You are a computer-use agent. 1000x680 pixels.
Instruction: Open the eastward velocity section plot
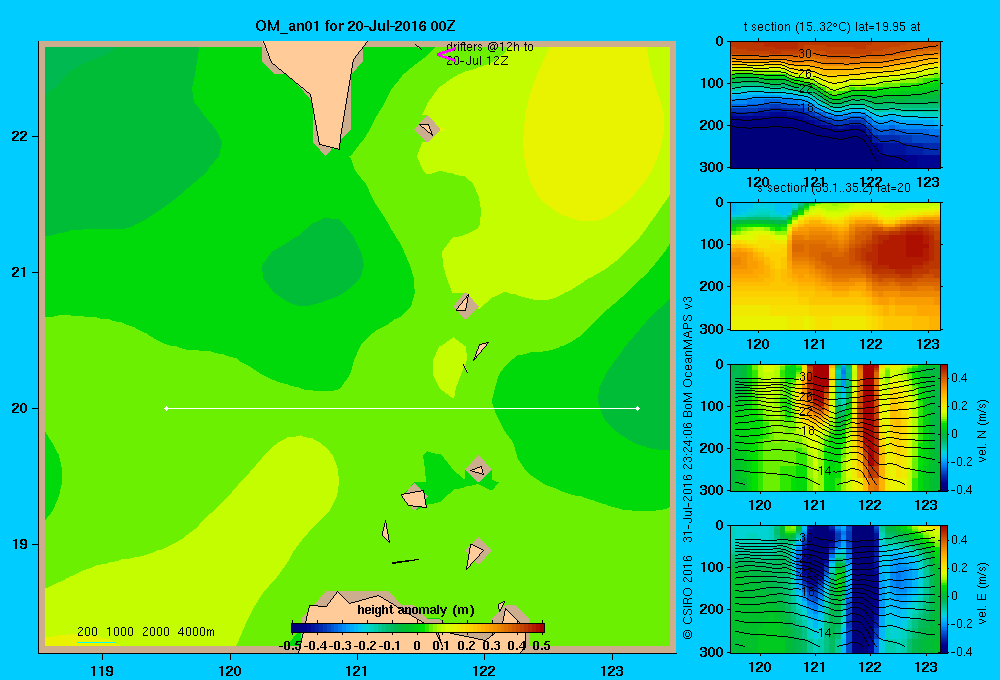click(835, 589)
